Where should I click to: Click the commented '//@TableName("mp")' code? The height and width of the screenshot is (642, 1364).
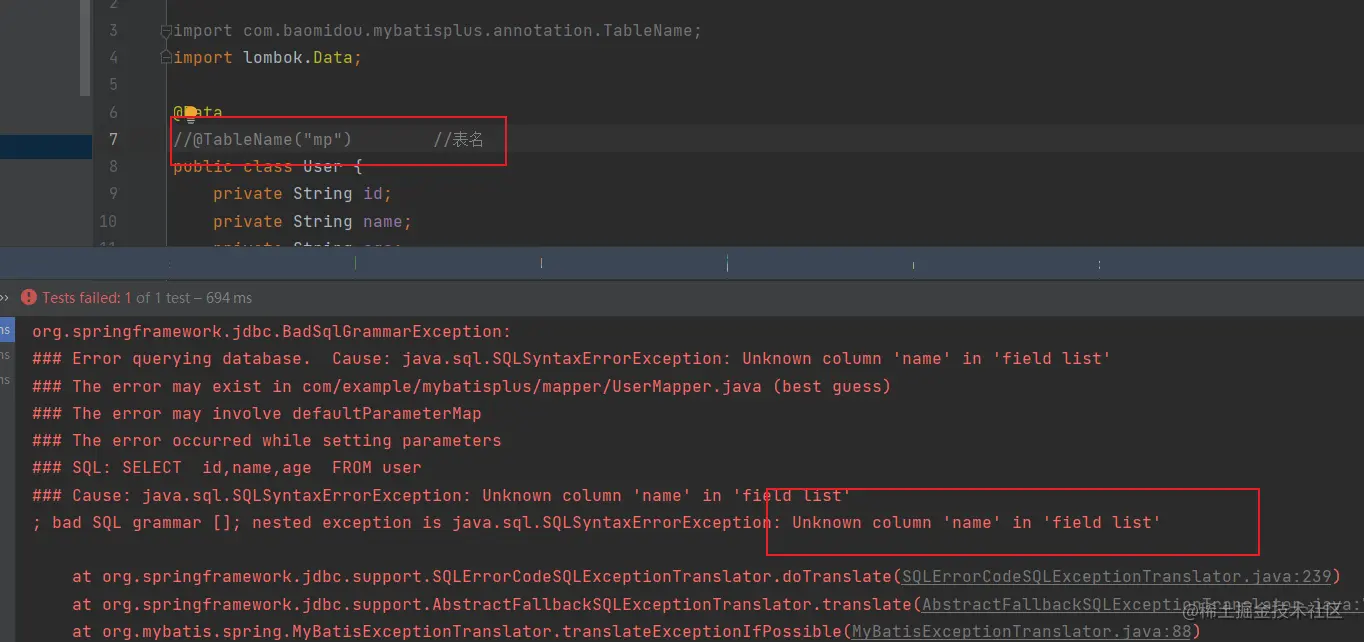tap(262, 139)
